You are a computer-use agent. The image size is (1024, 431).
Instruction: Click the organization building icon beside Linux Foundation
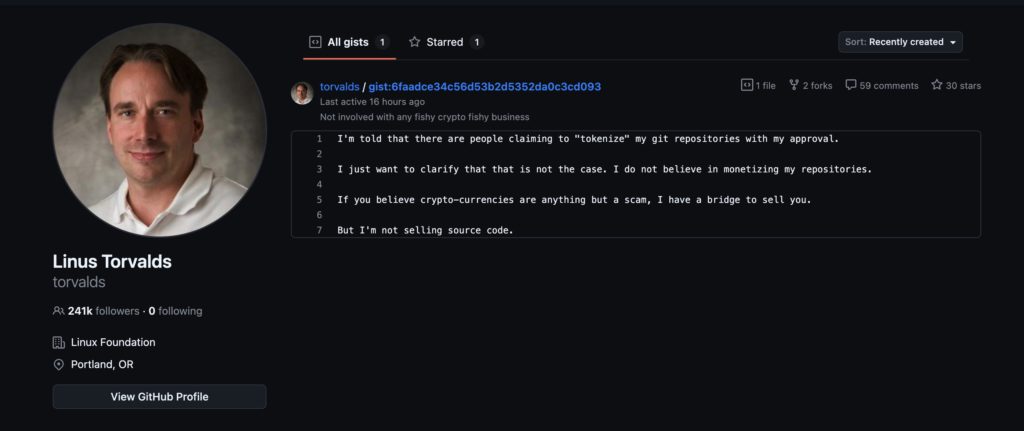[59, 342]
